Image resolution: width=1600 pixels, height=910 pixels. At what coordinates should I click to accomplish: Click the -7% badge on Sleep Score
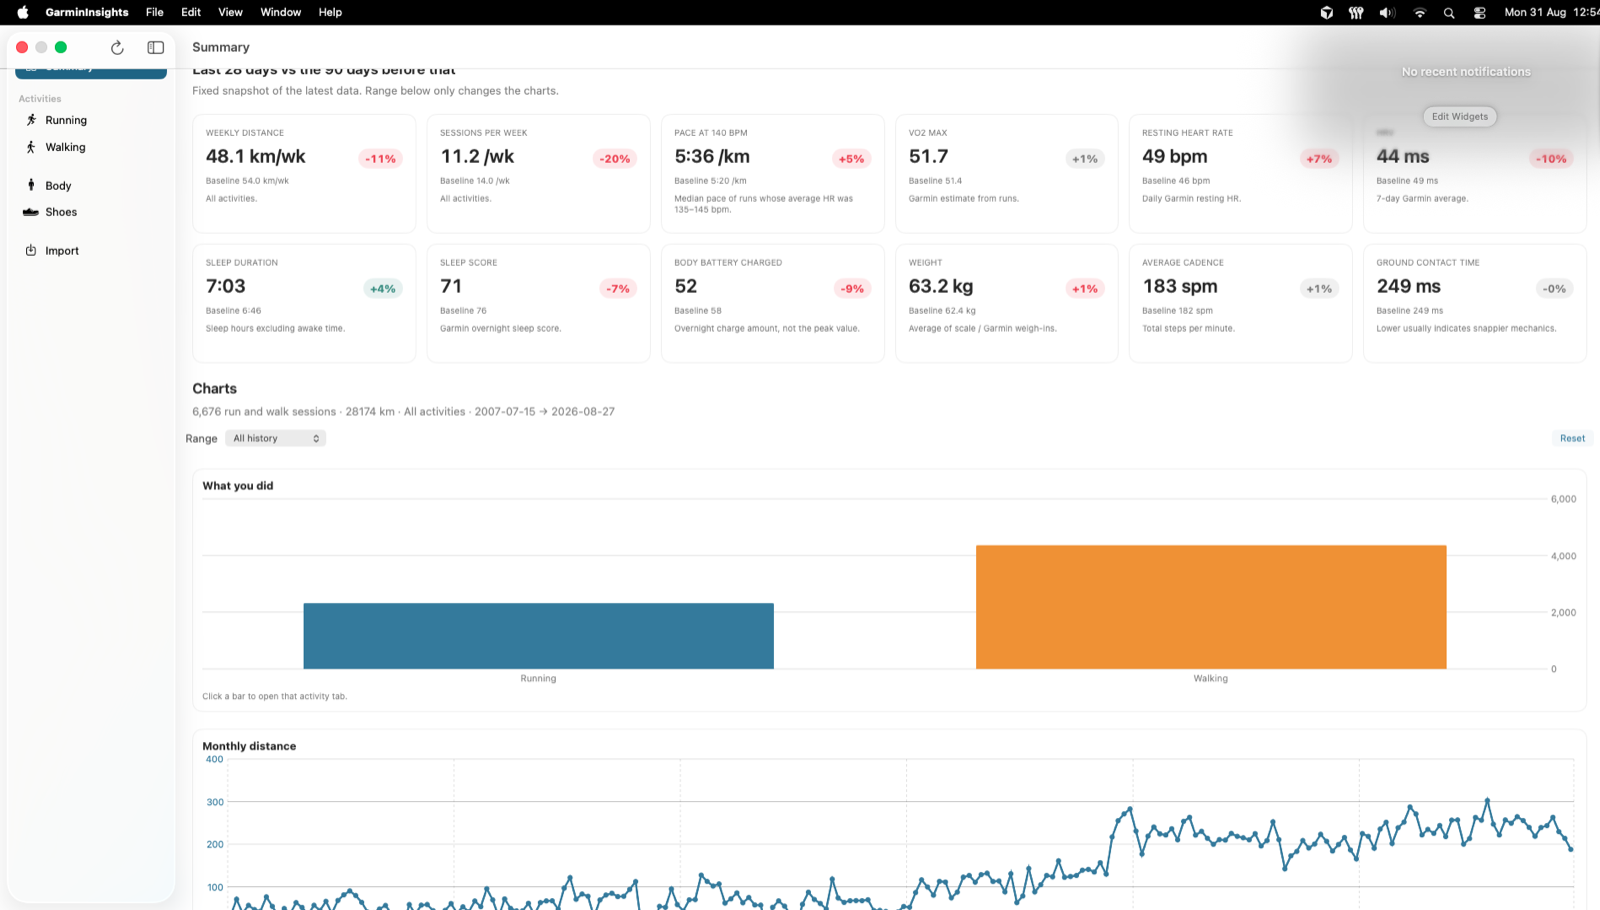(618, 289)
